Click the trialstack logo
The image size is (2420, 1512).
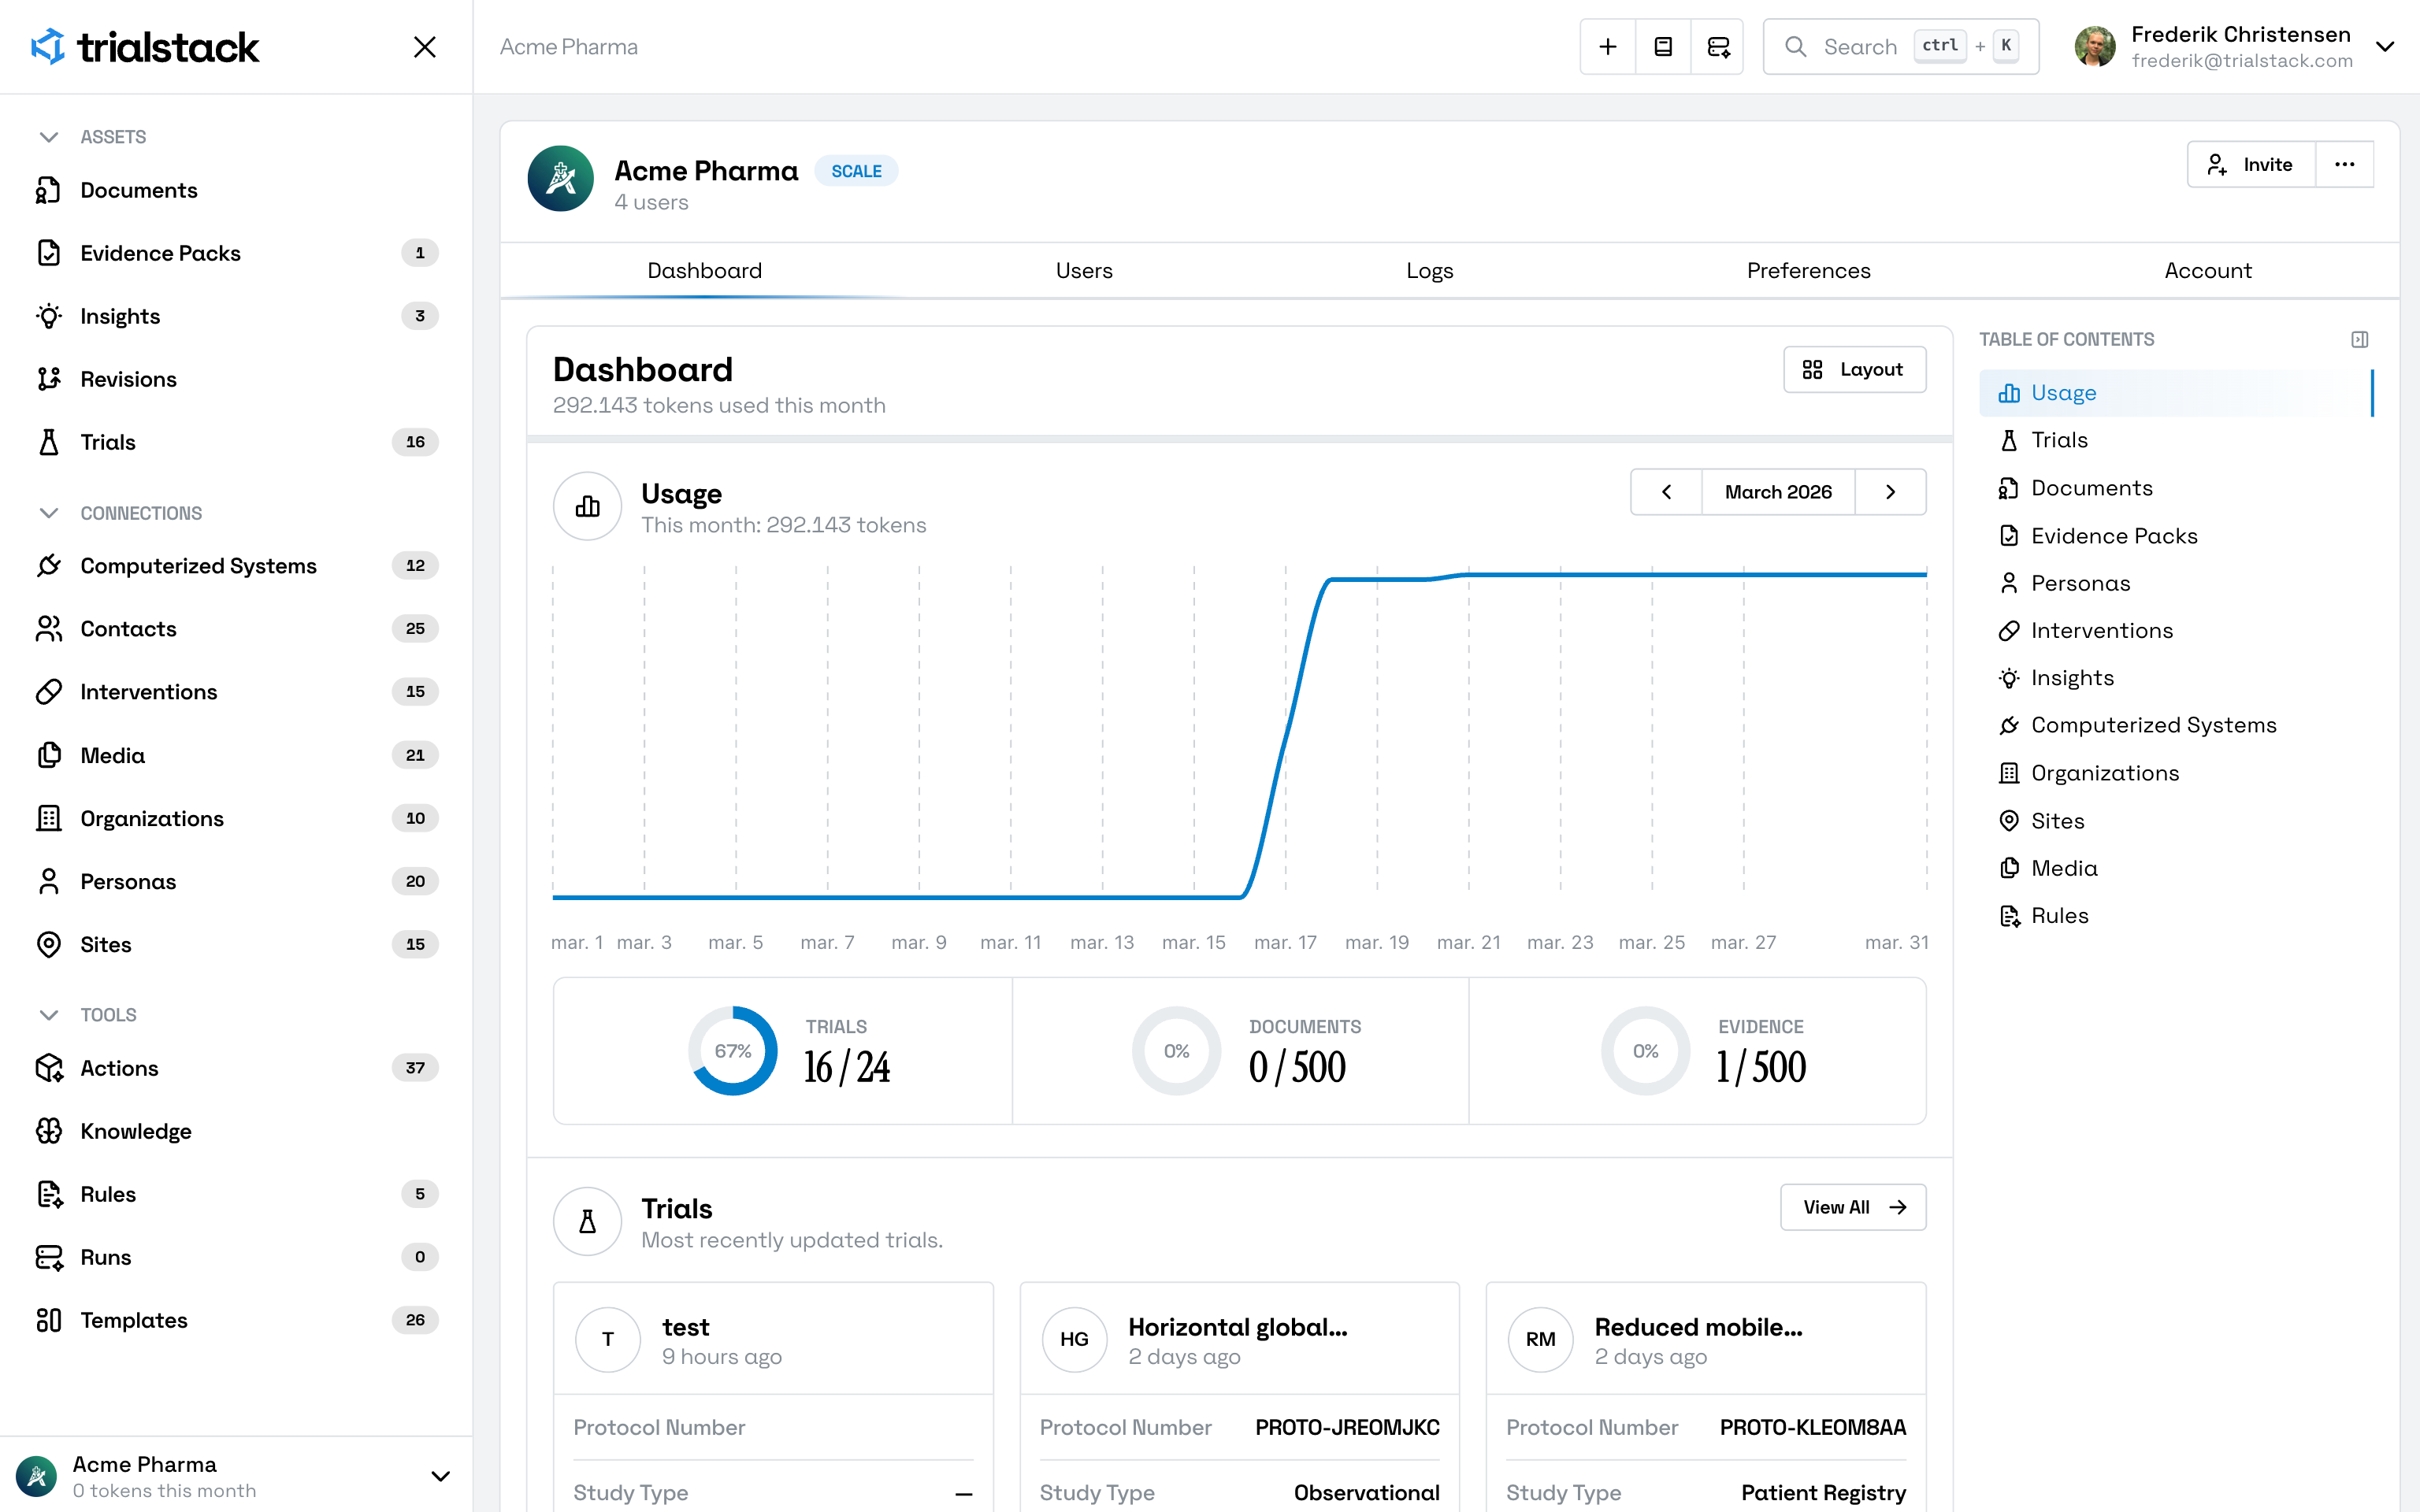[x=145, y=47]
